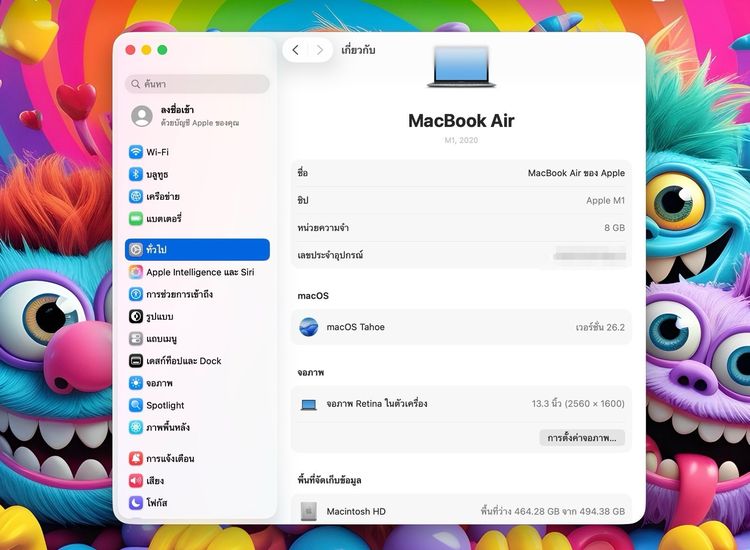Screen dimensions: 750x550
Task: Click the macOS Tahoe icon
Action: 309,327
